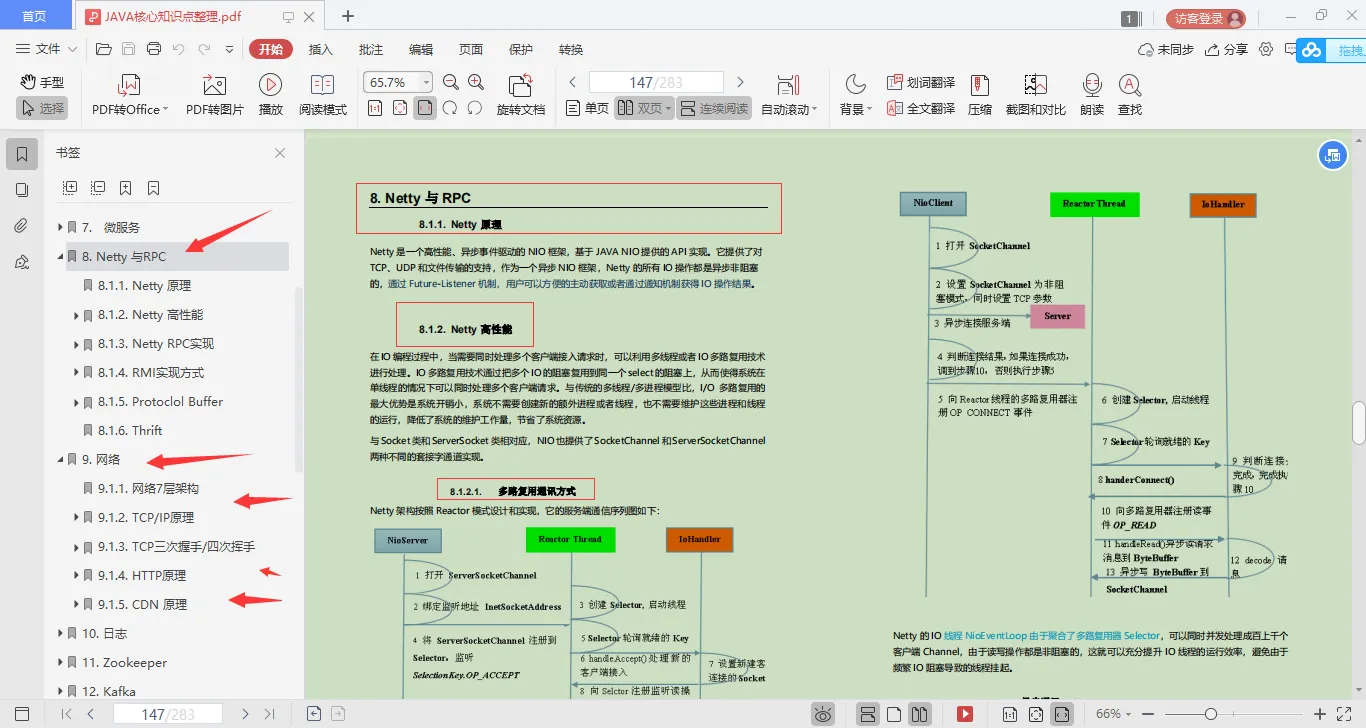
Task: Switch to the 页面 tab
Action: click(471, 49)
